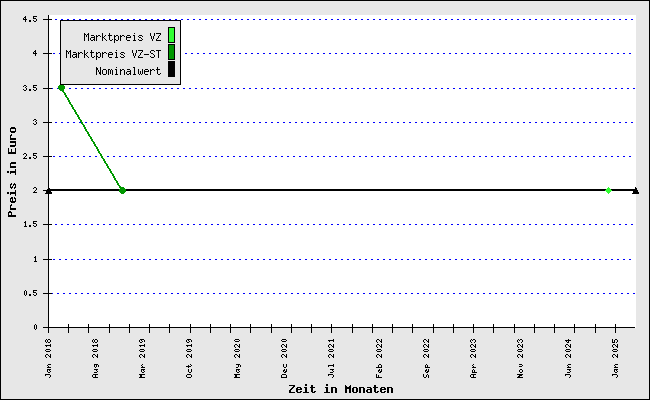Click the Mar 2019 x-axis label
The height and width of the screenshot is (400, 650).
143,359
